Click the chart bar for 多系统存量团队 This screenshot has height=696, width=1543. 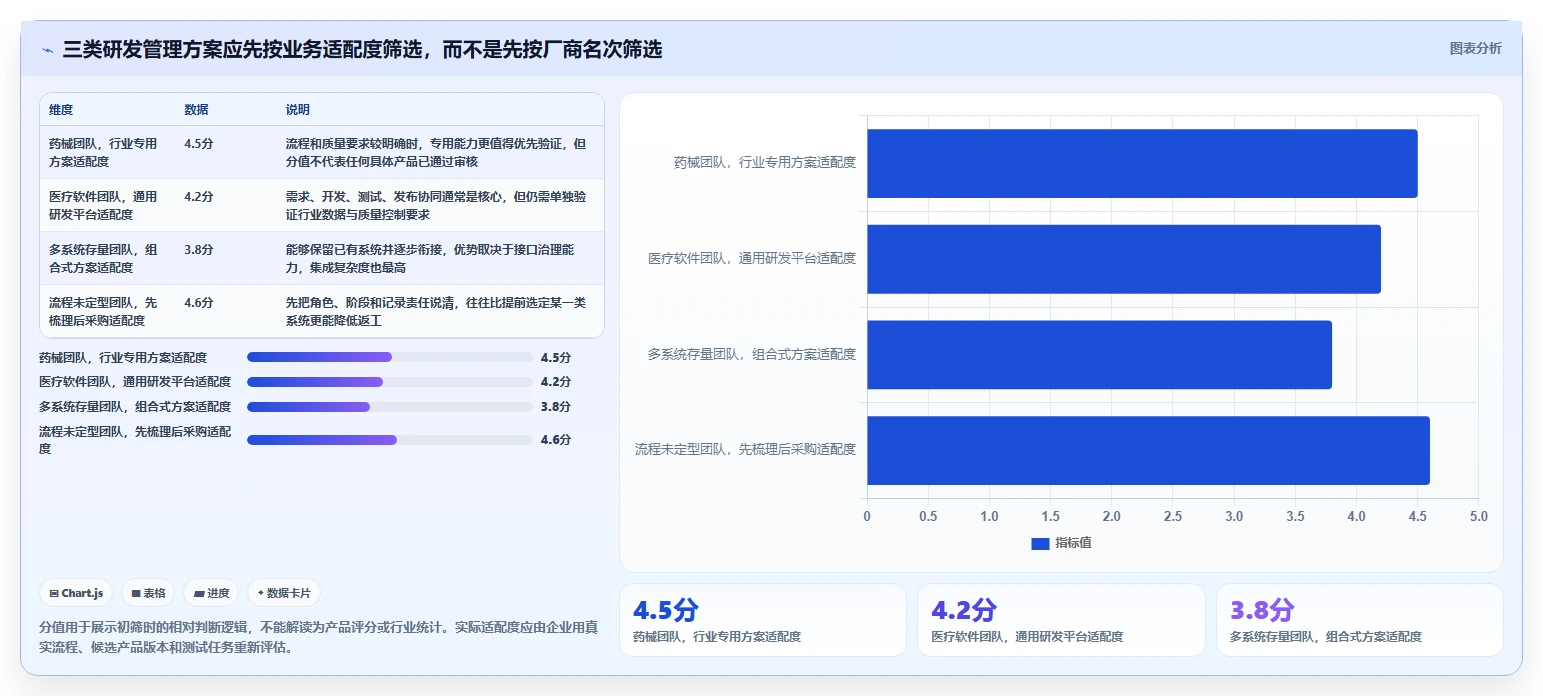point(1099,354)
